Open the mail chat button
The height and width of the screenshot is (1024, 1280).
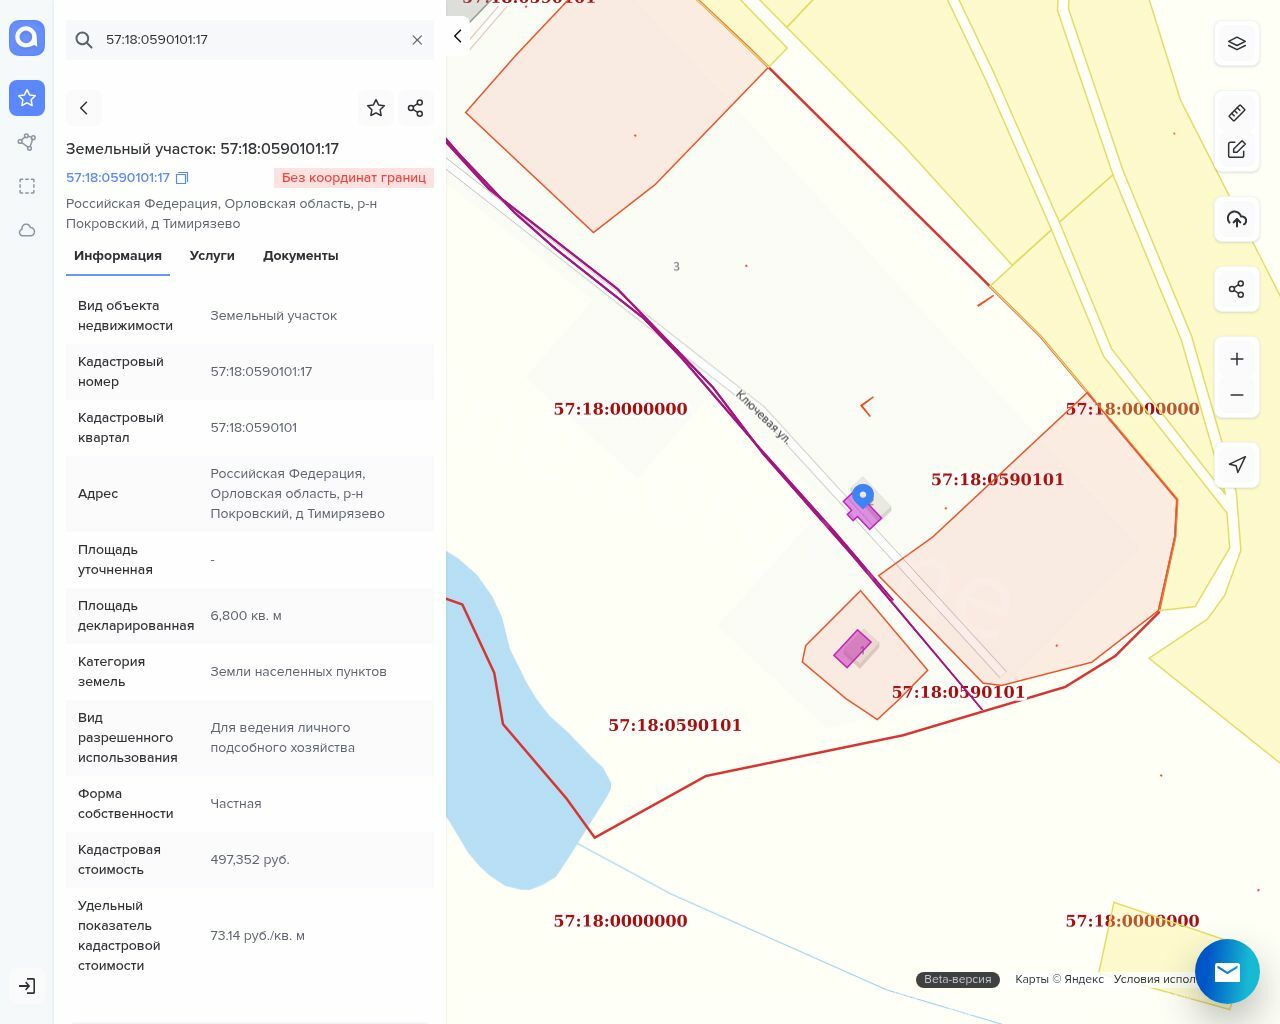(1226, 971)
